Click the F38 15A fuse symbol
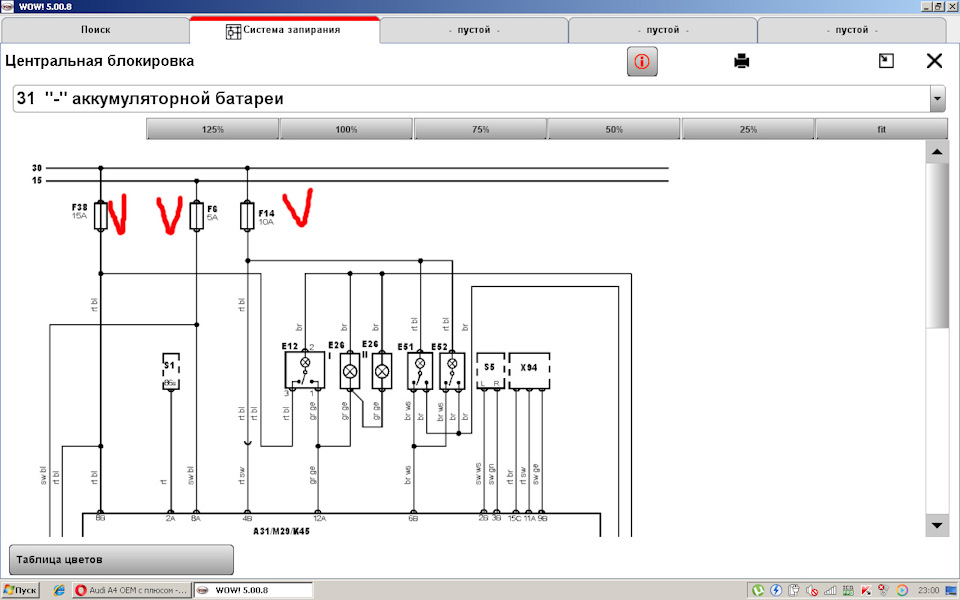 (x=101, y=214)
